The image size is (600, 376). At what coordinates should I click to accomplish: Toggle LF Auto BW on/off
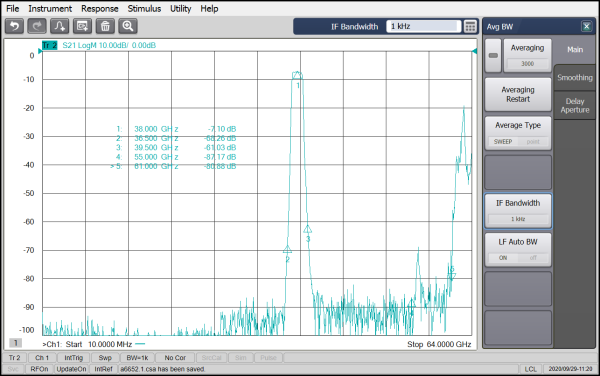point(518,258)
